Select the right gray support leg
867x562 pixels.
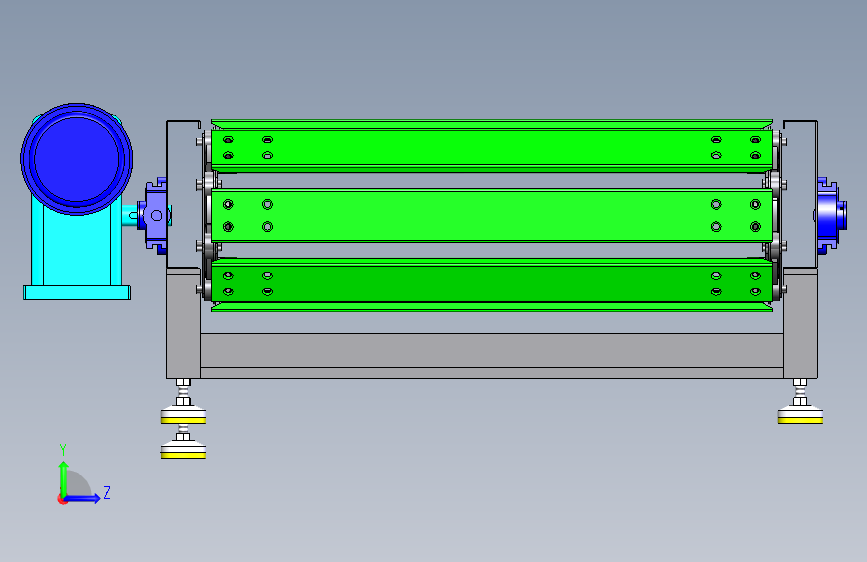800,324
